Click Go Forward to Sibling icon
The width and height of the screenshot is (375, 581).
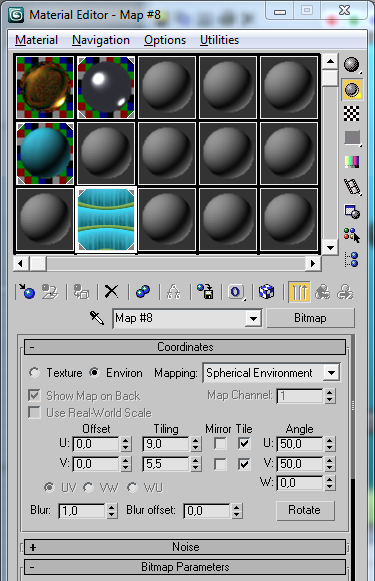[345, 292]
